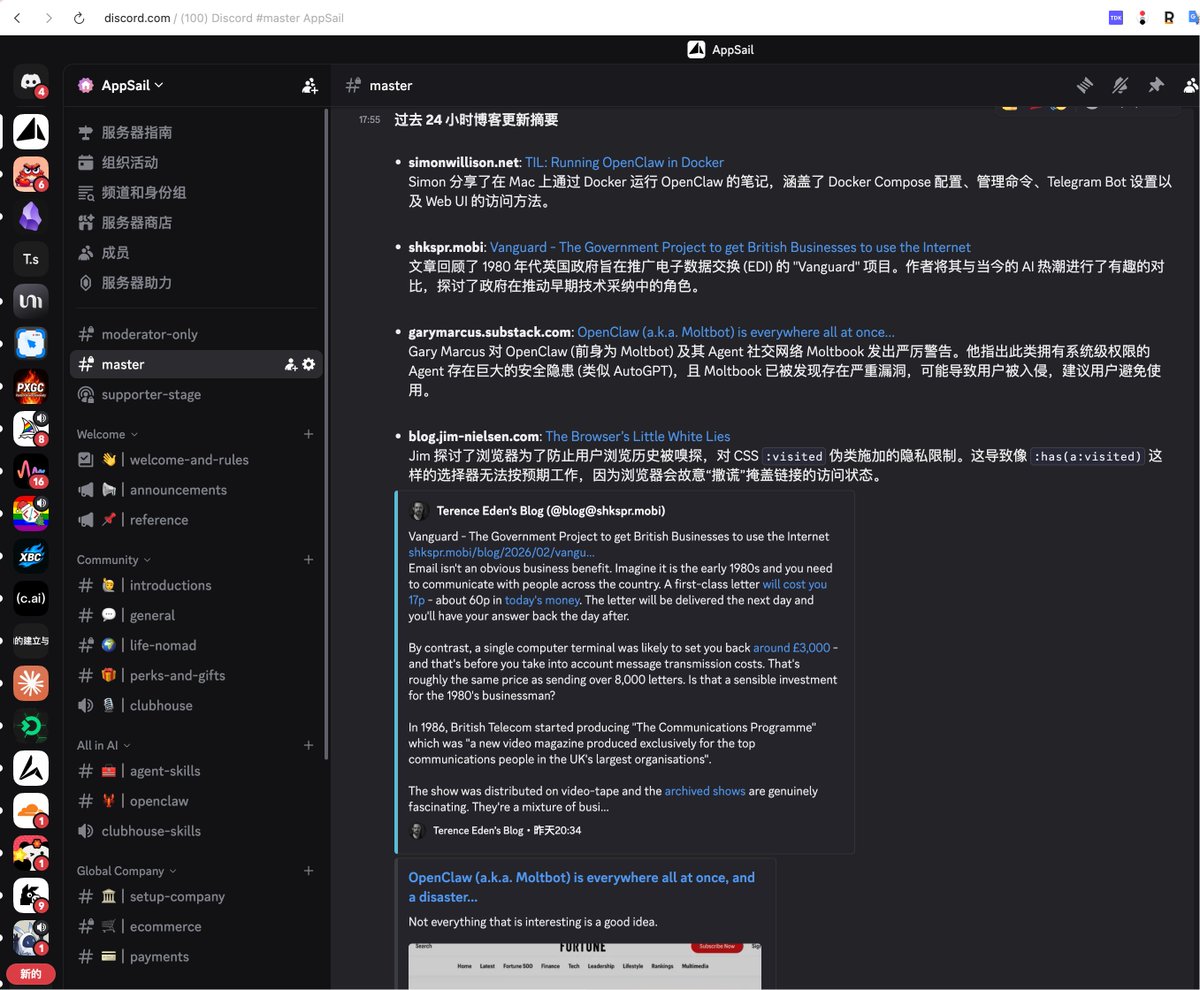Click invite people icon next to AppSail header
This screenshot has height=990, width=1200.
pos(310,86)
